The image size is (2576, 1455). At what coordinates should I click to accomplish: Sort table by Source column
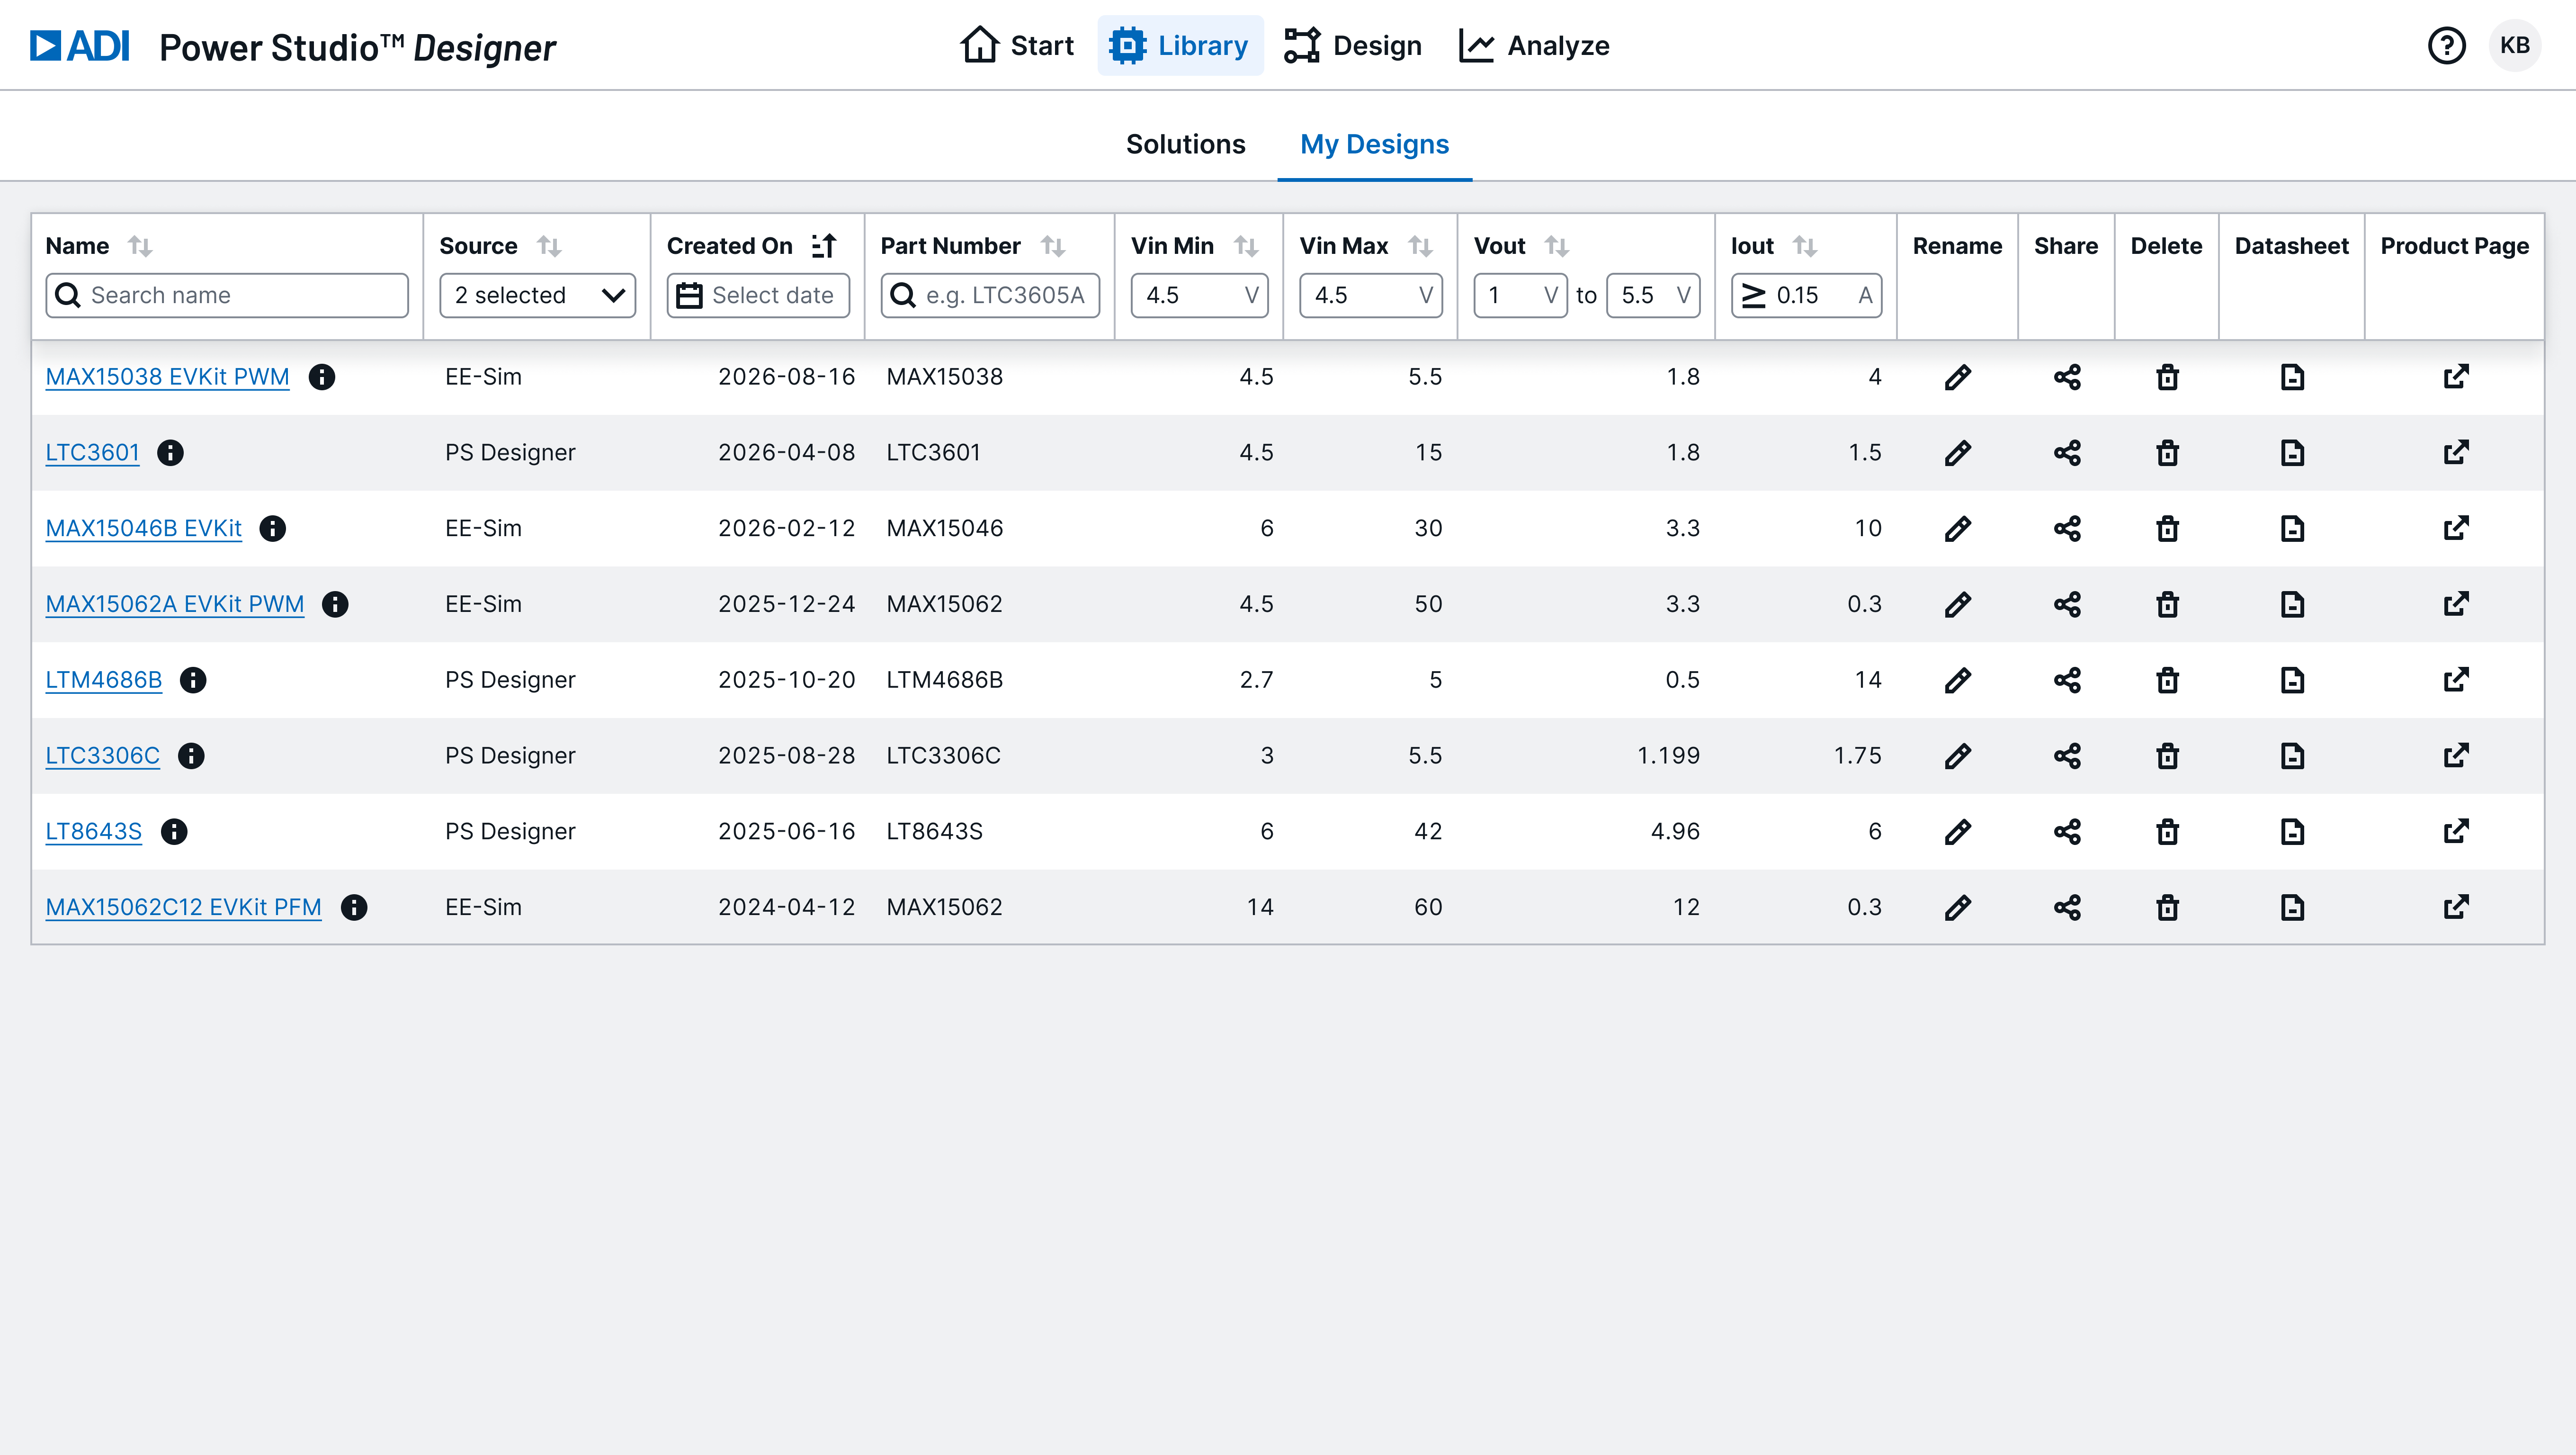tap(549, 246)
